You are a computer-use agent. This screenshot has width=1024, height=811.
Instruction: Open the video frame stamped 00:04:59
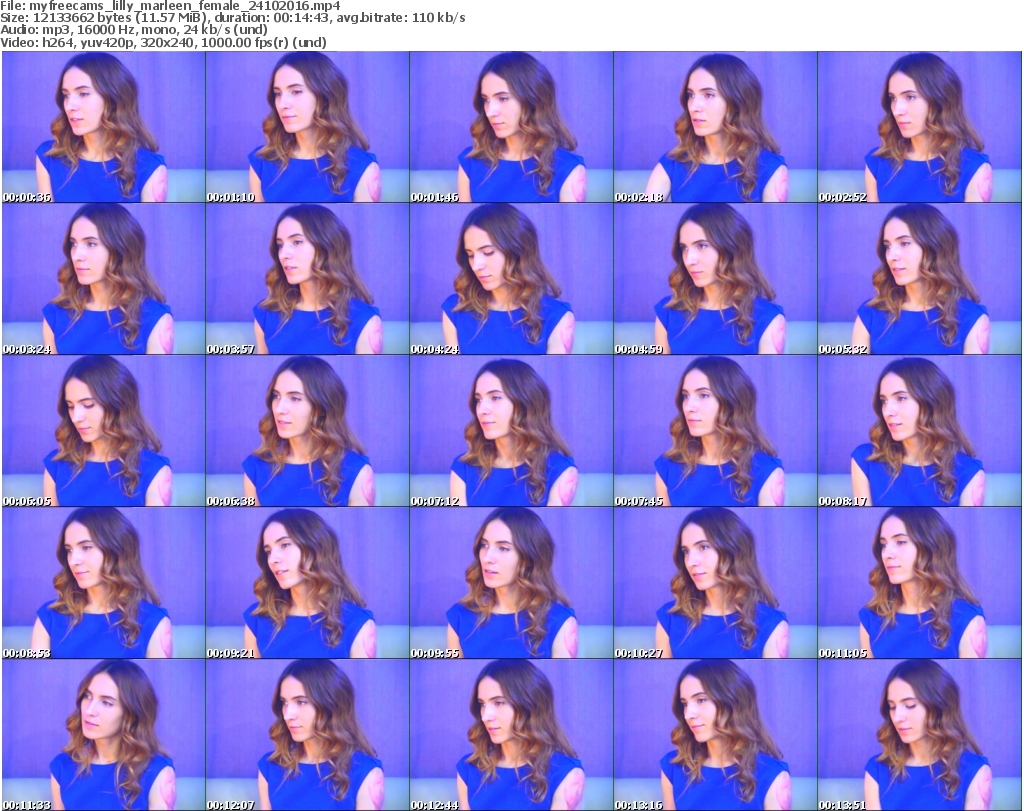pyautogui.click(x=715, y=279)
